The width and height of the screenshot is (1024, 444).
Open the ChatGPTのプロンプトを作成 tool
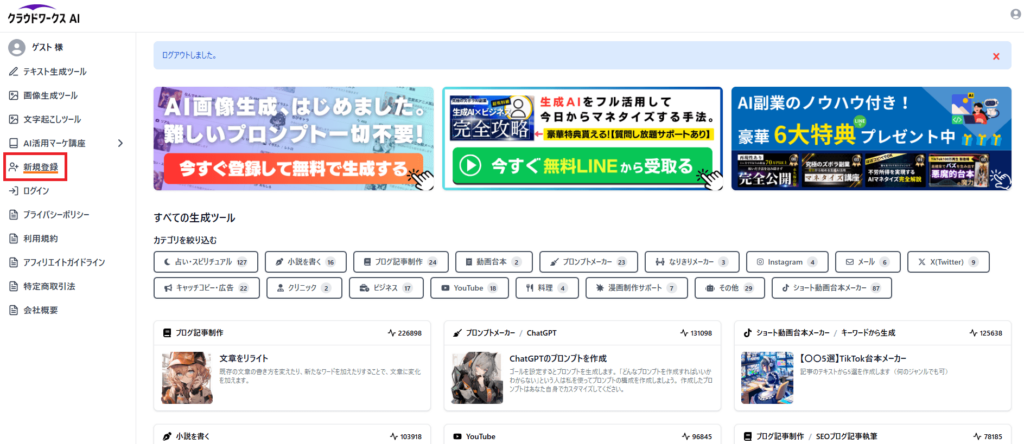pyautogui.click(x=582, y=366)
